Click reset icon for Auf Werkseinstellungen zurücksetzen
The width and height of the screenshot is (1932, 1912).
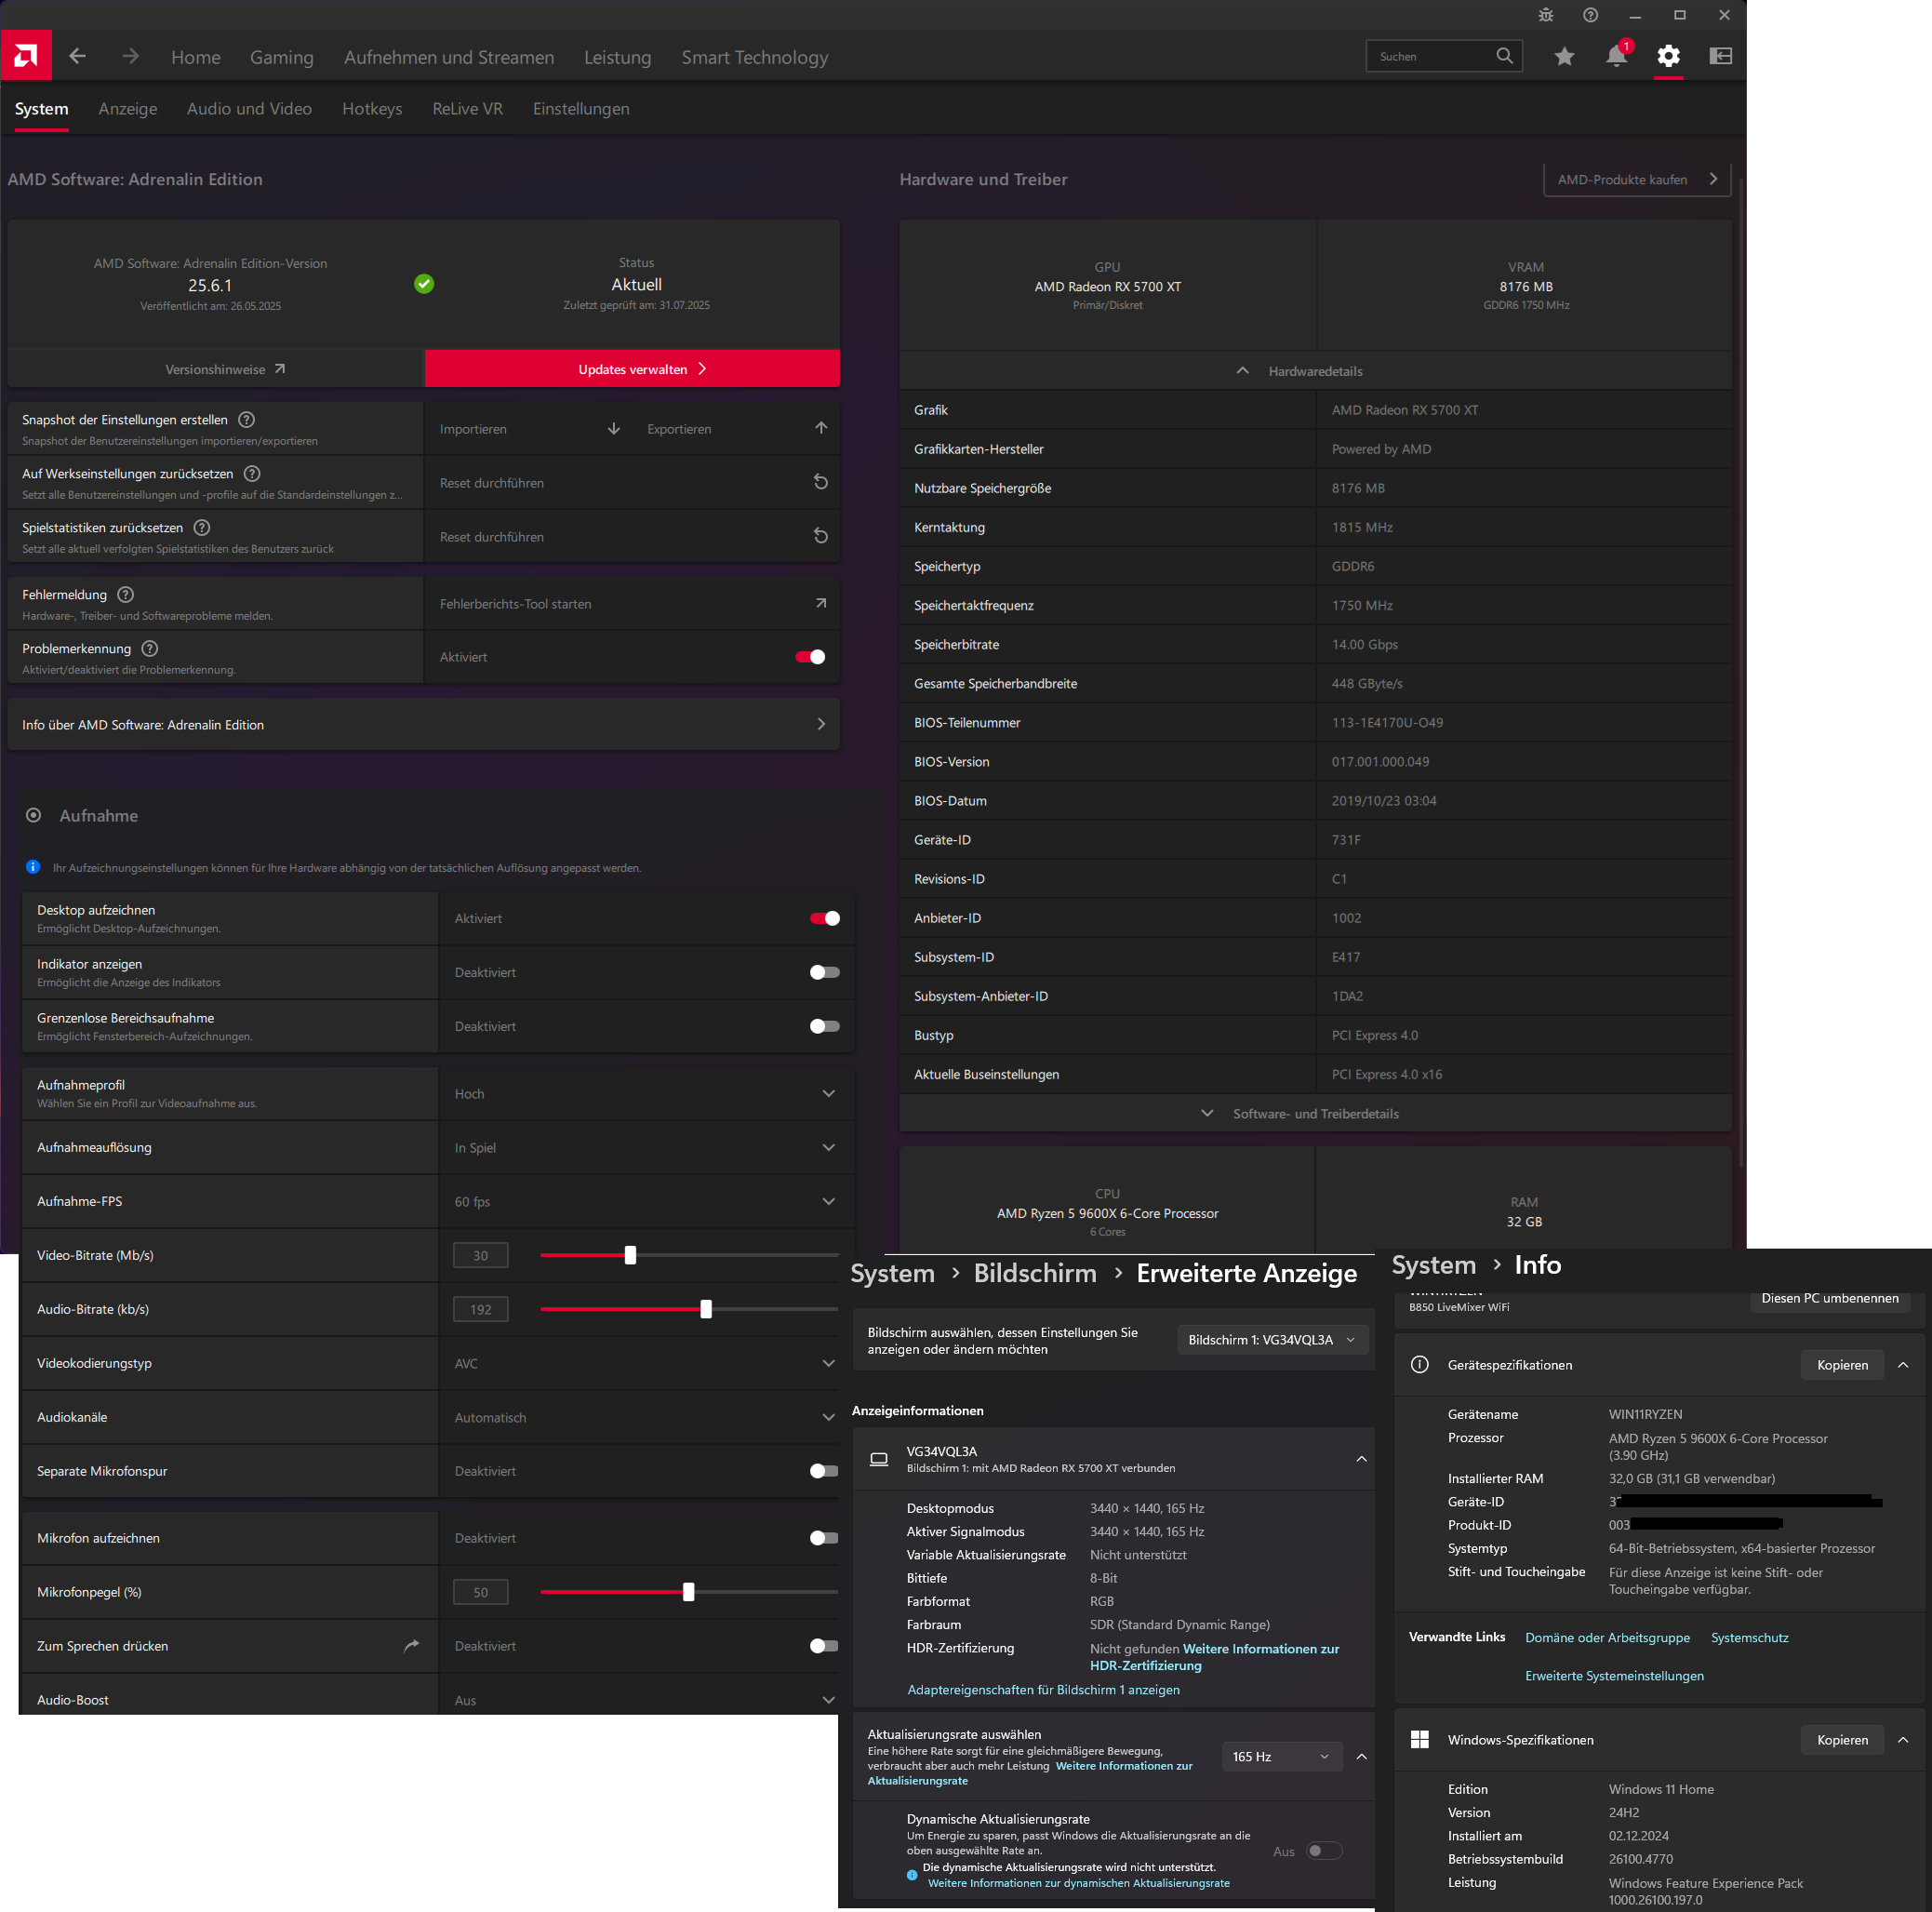pyautogui.click(x=820, y=483)
